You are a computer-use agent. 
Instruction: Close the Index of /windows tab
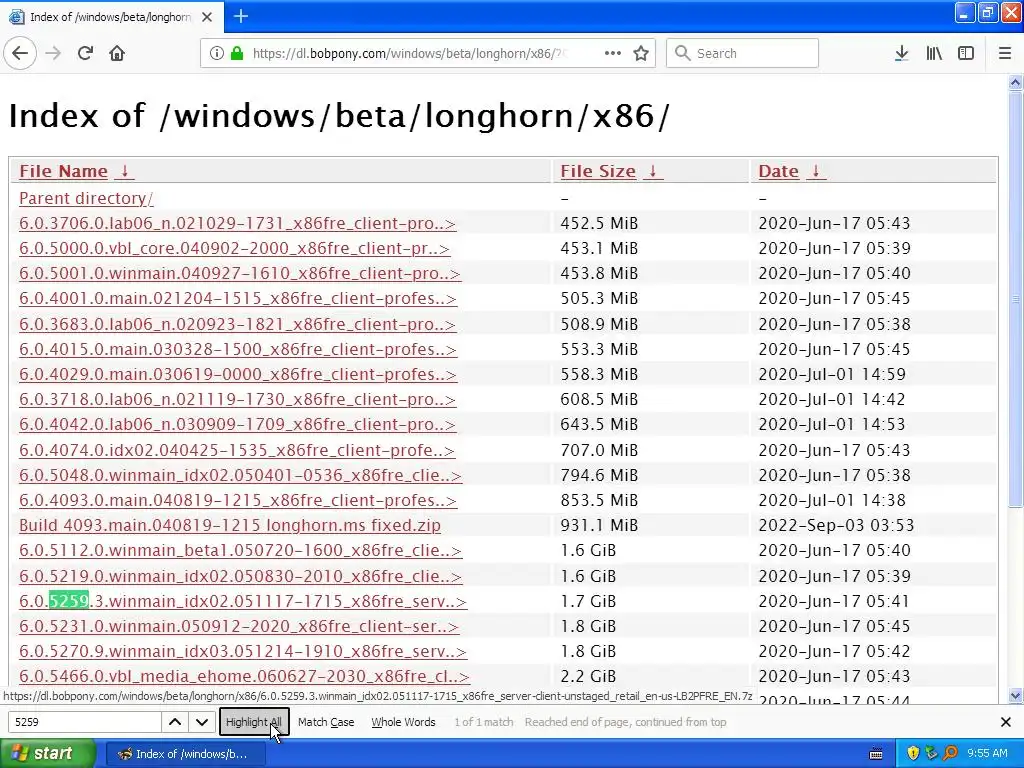(x=207, y=17)
